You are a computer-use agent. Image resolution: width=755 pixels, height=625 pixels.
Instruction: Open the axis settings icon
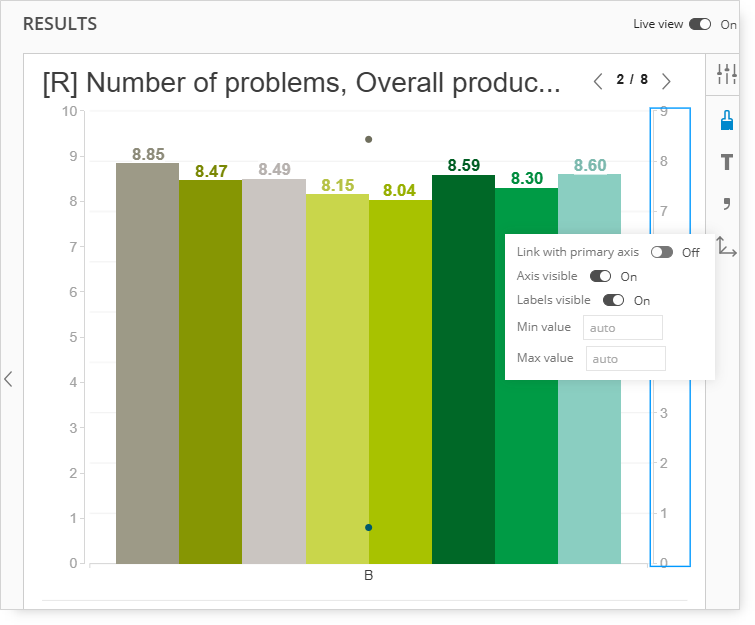pos(726,247)
